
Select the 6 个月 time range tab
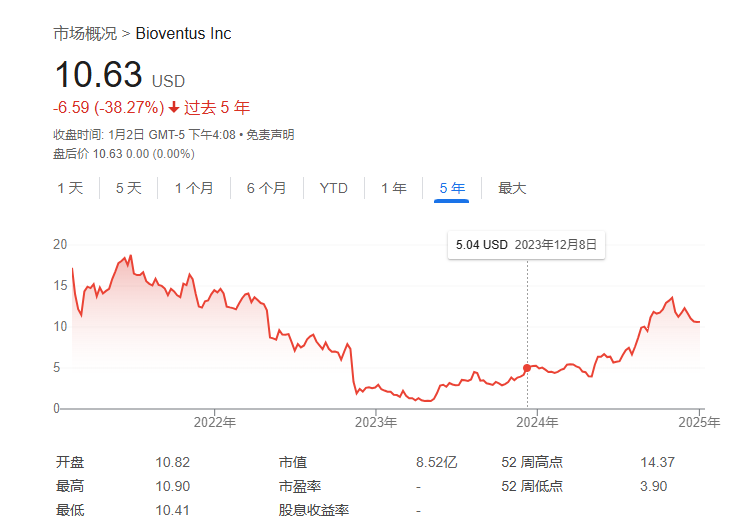tap(266, 188)
